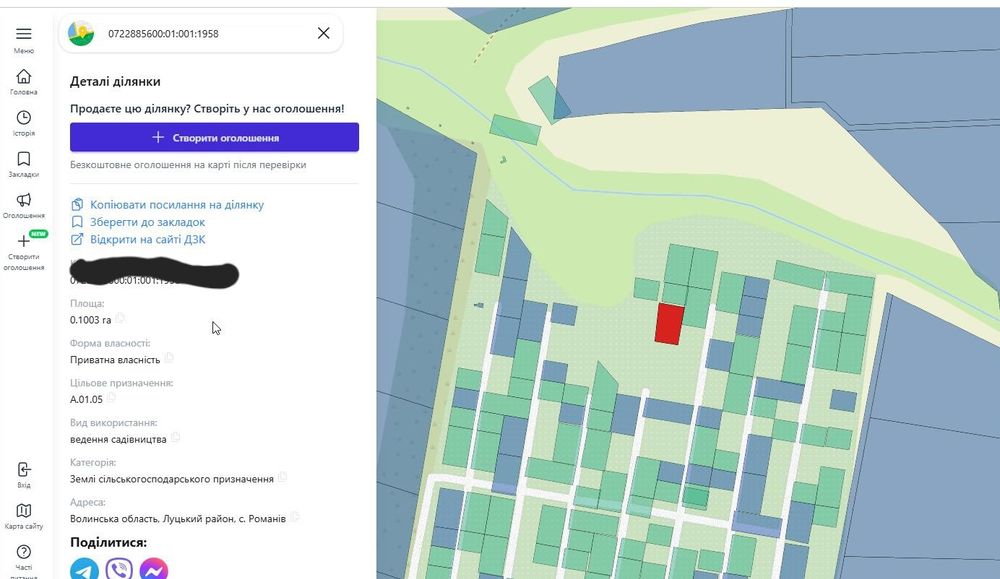Click the address text с. Романів
Viewport: 1000px width, 579px height.
pos(262,518)
